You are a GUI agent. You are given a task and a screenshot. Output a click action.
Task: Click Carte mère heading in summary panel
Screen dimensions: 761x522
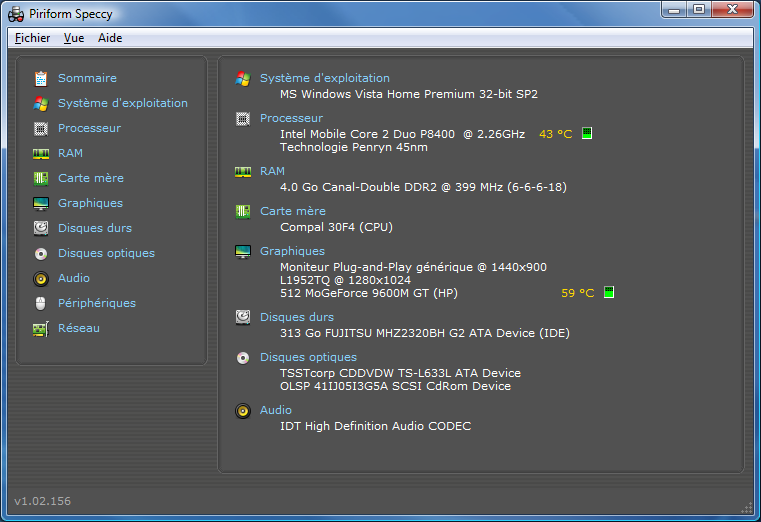point(293,211)
